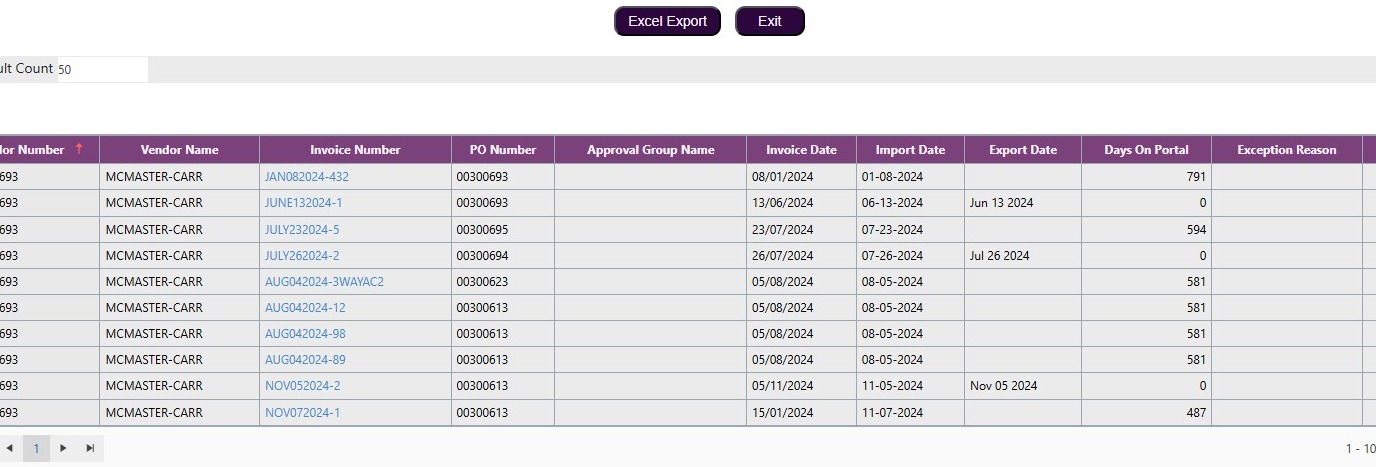Sort by Days On Portal column

click(x=1146, y=150)
